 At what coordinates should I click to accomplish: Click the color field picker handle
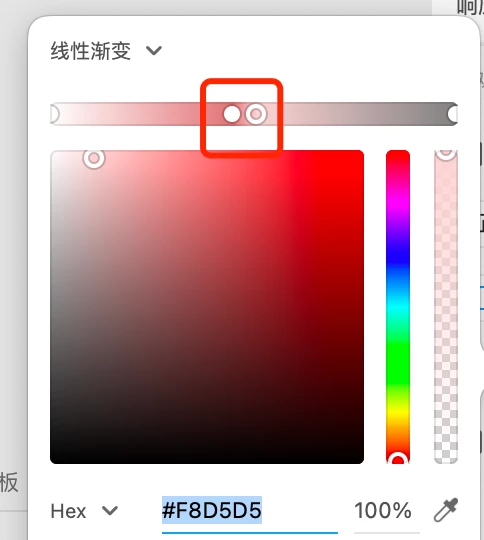(94, 158)
